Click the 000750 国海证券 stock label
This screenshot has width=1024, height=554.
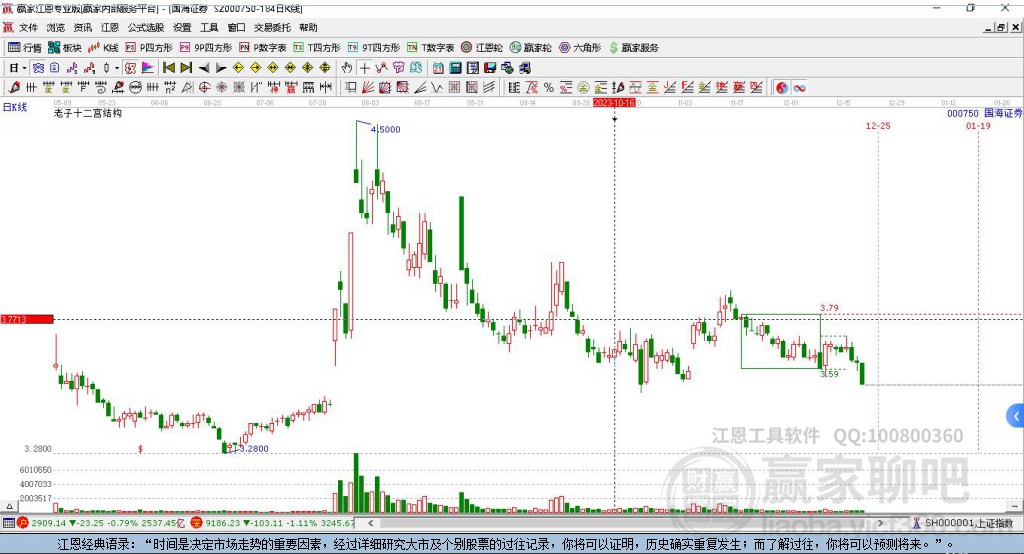984,113
